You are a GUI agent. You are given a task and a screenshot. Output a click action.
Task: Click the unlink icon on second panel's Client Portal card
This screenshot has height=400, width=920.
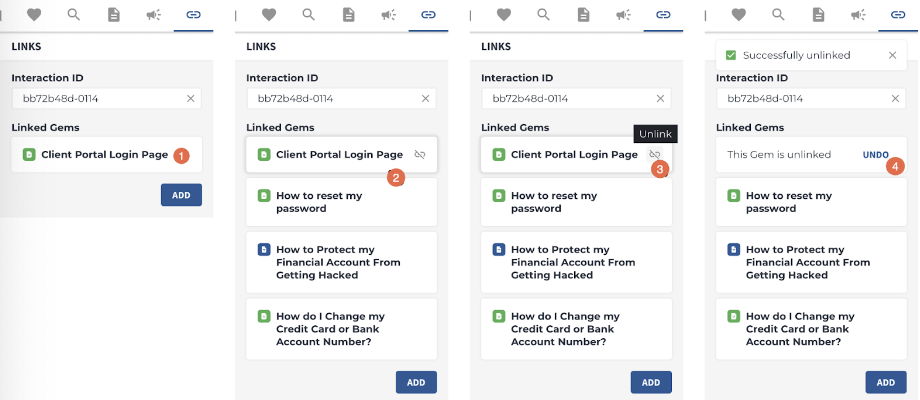pos(420,155)
